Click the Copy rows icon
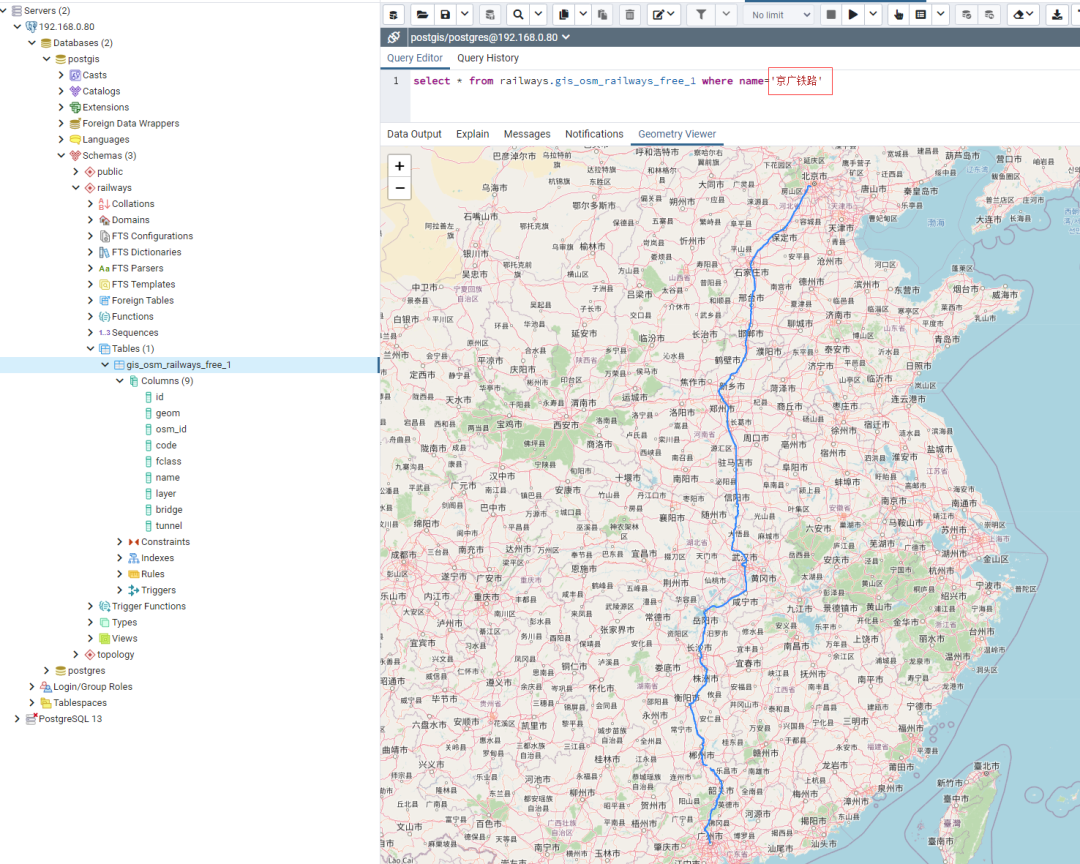 tap(563, 14)
